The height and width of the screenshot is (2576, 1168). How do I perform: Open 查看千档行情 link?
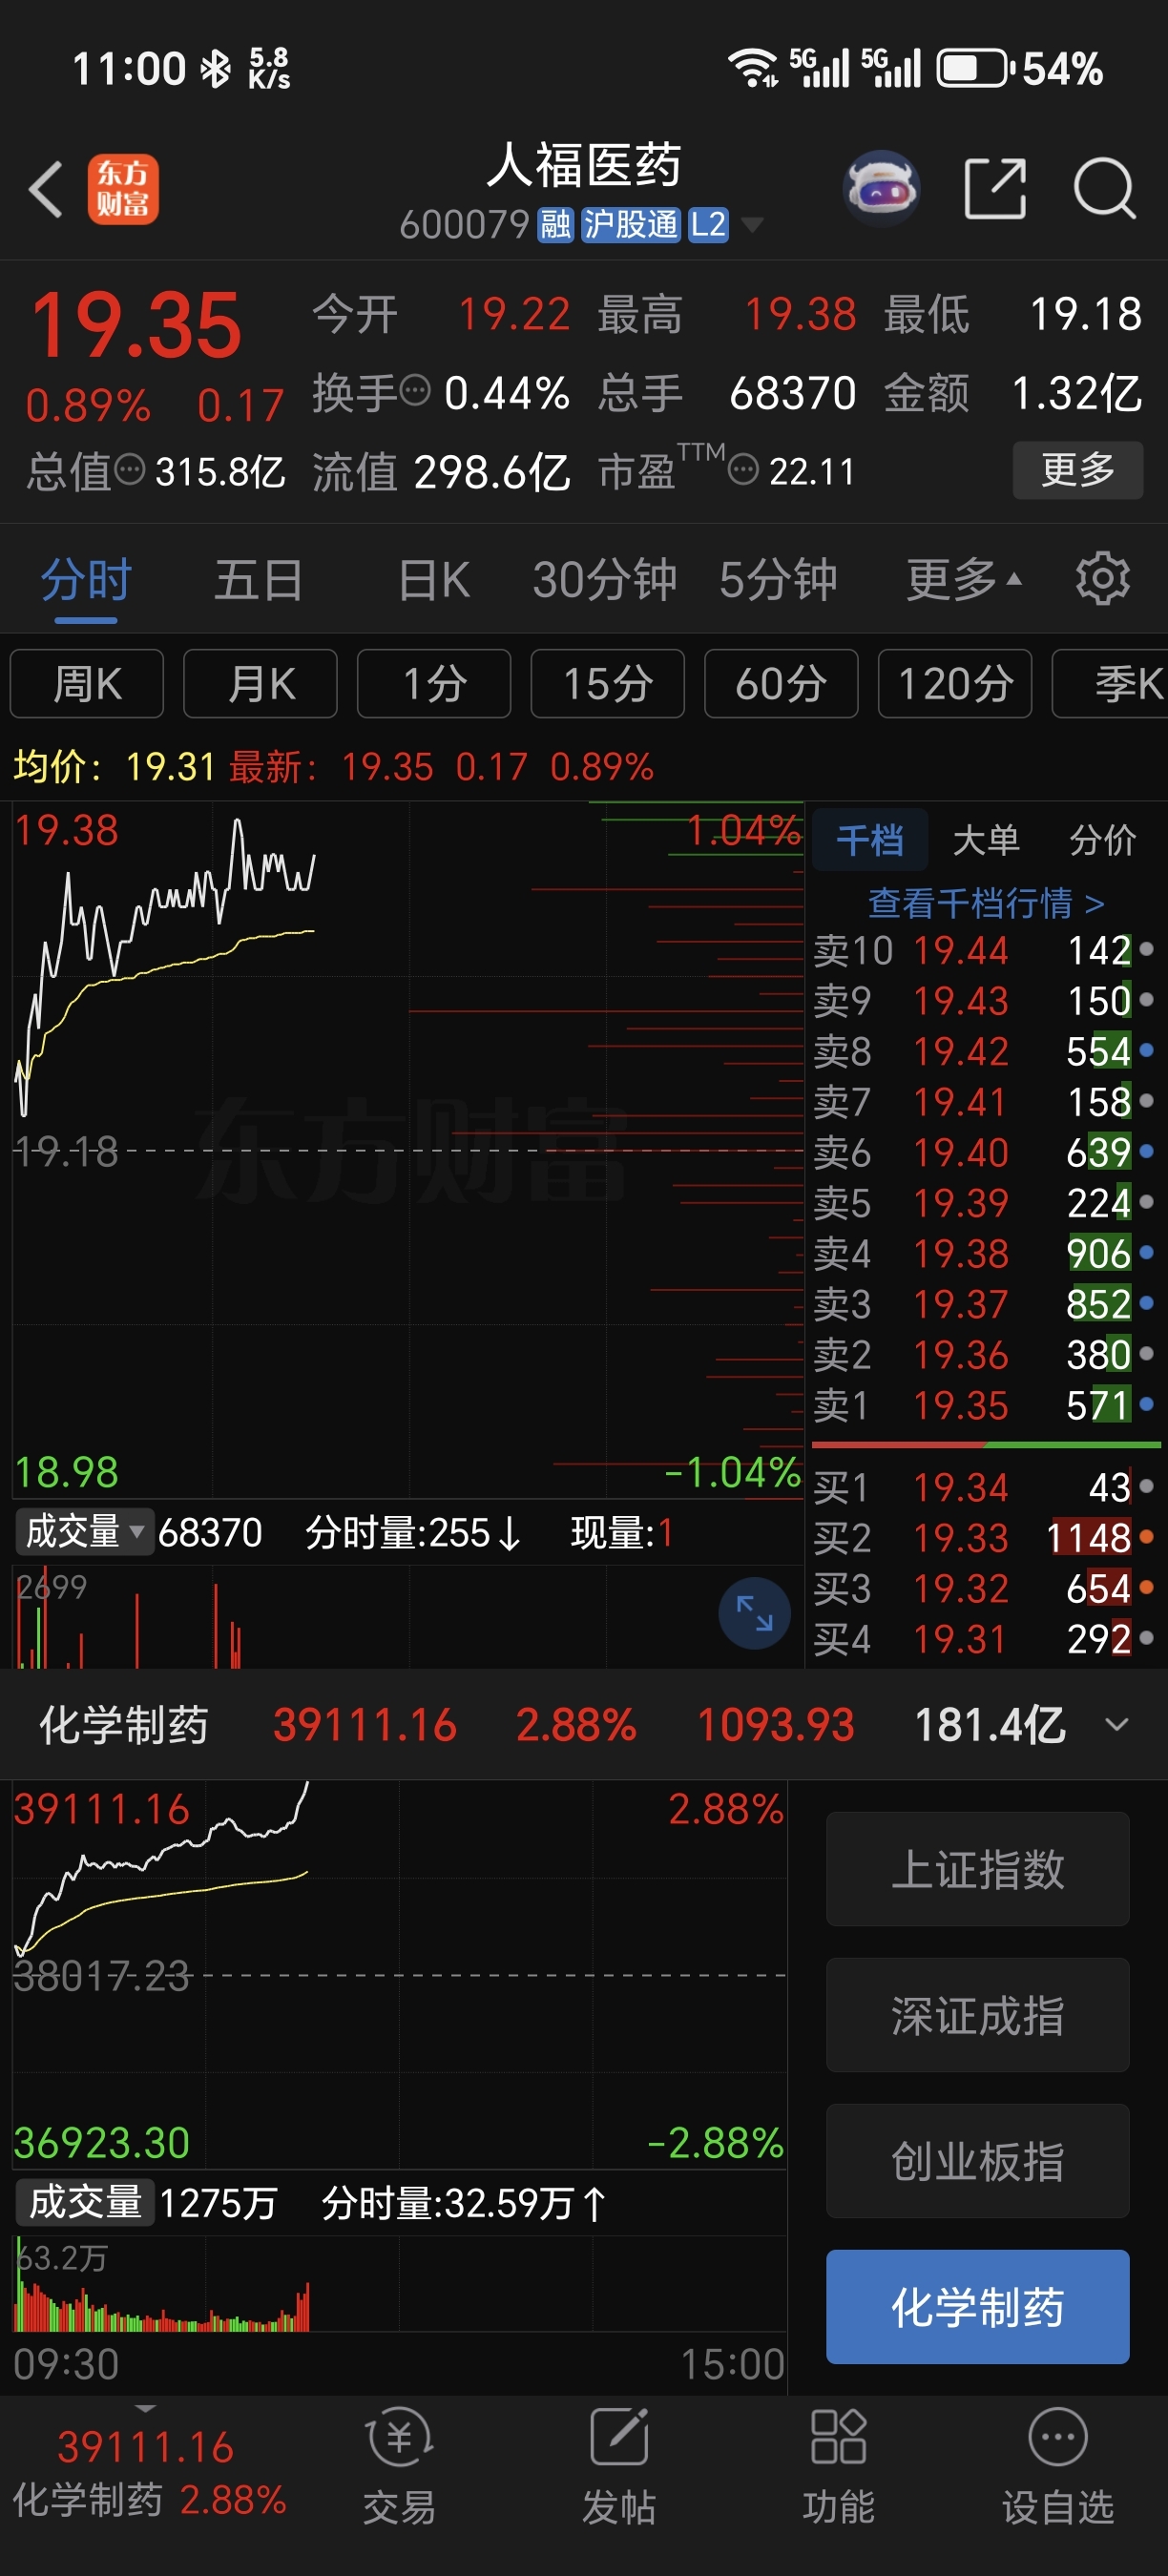986,903
